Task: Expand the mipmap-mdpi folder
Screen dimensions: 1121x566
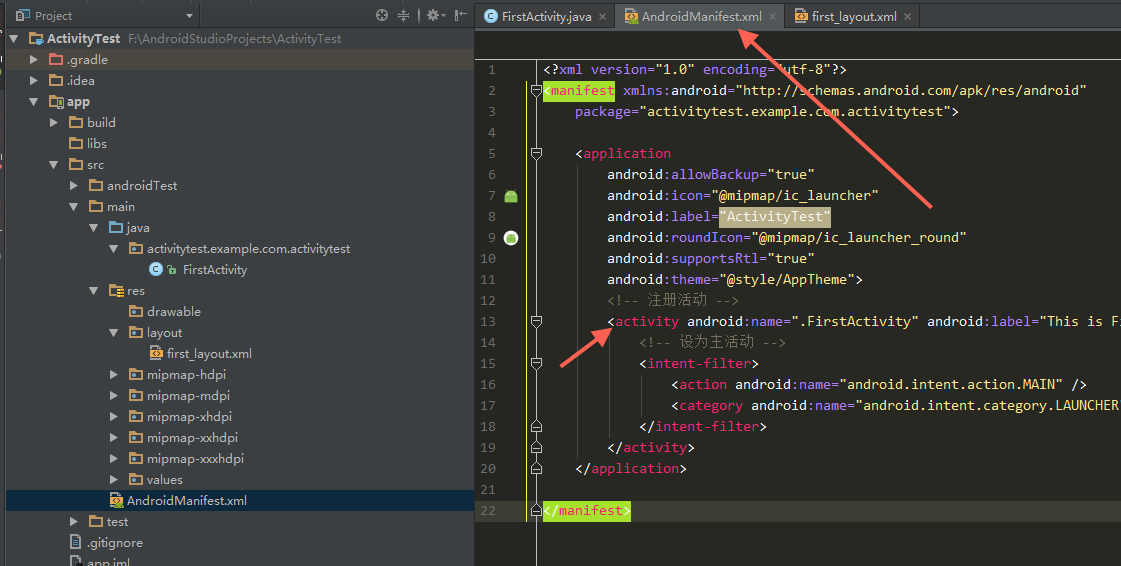Action: click(x=114, y=396)
